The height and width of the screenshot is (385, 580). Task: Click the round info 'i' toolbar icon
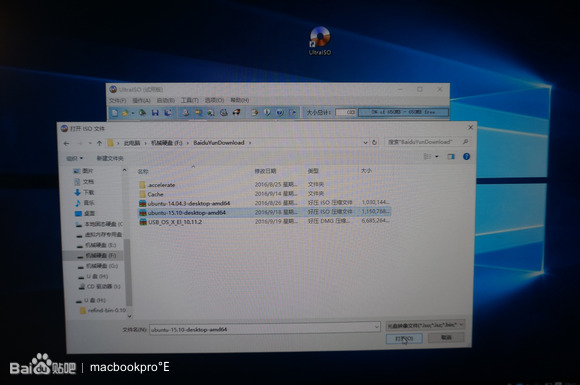point(267,112)
